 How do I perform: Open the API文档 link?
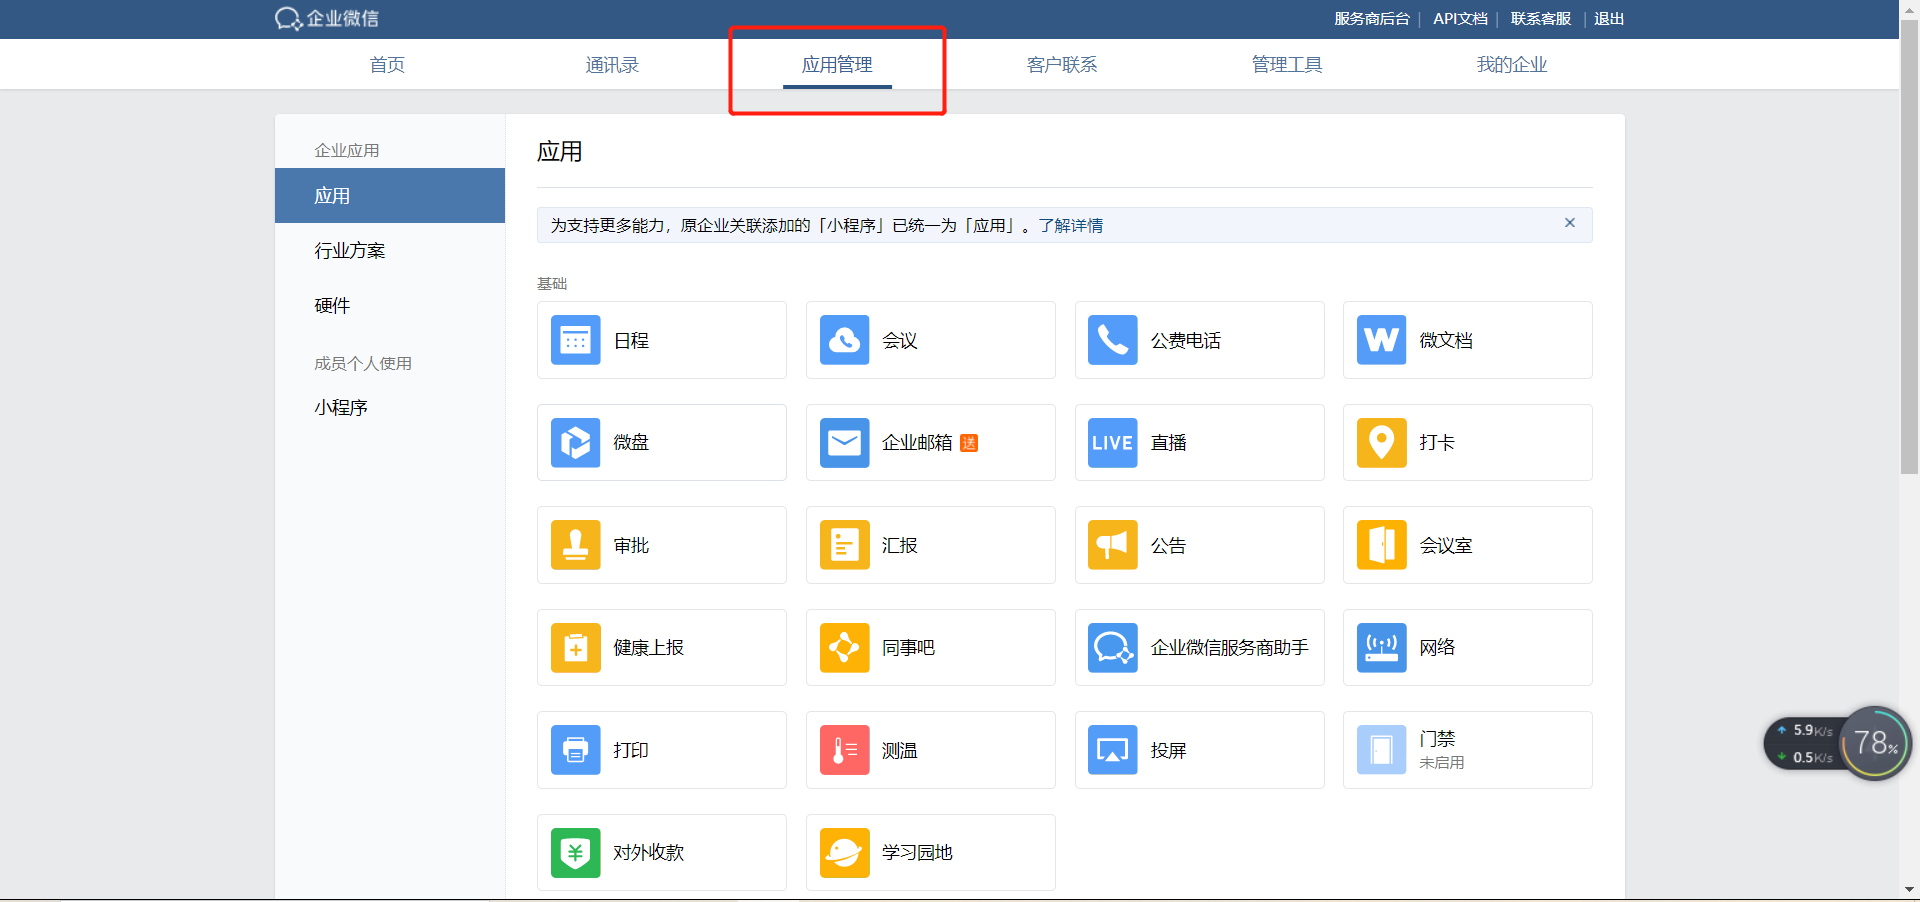(x=1460, y=19)
